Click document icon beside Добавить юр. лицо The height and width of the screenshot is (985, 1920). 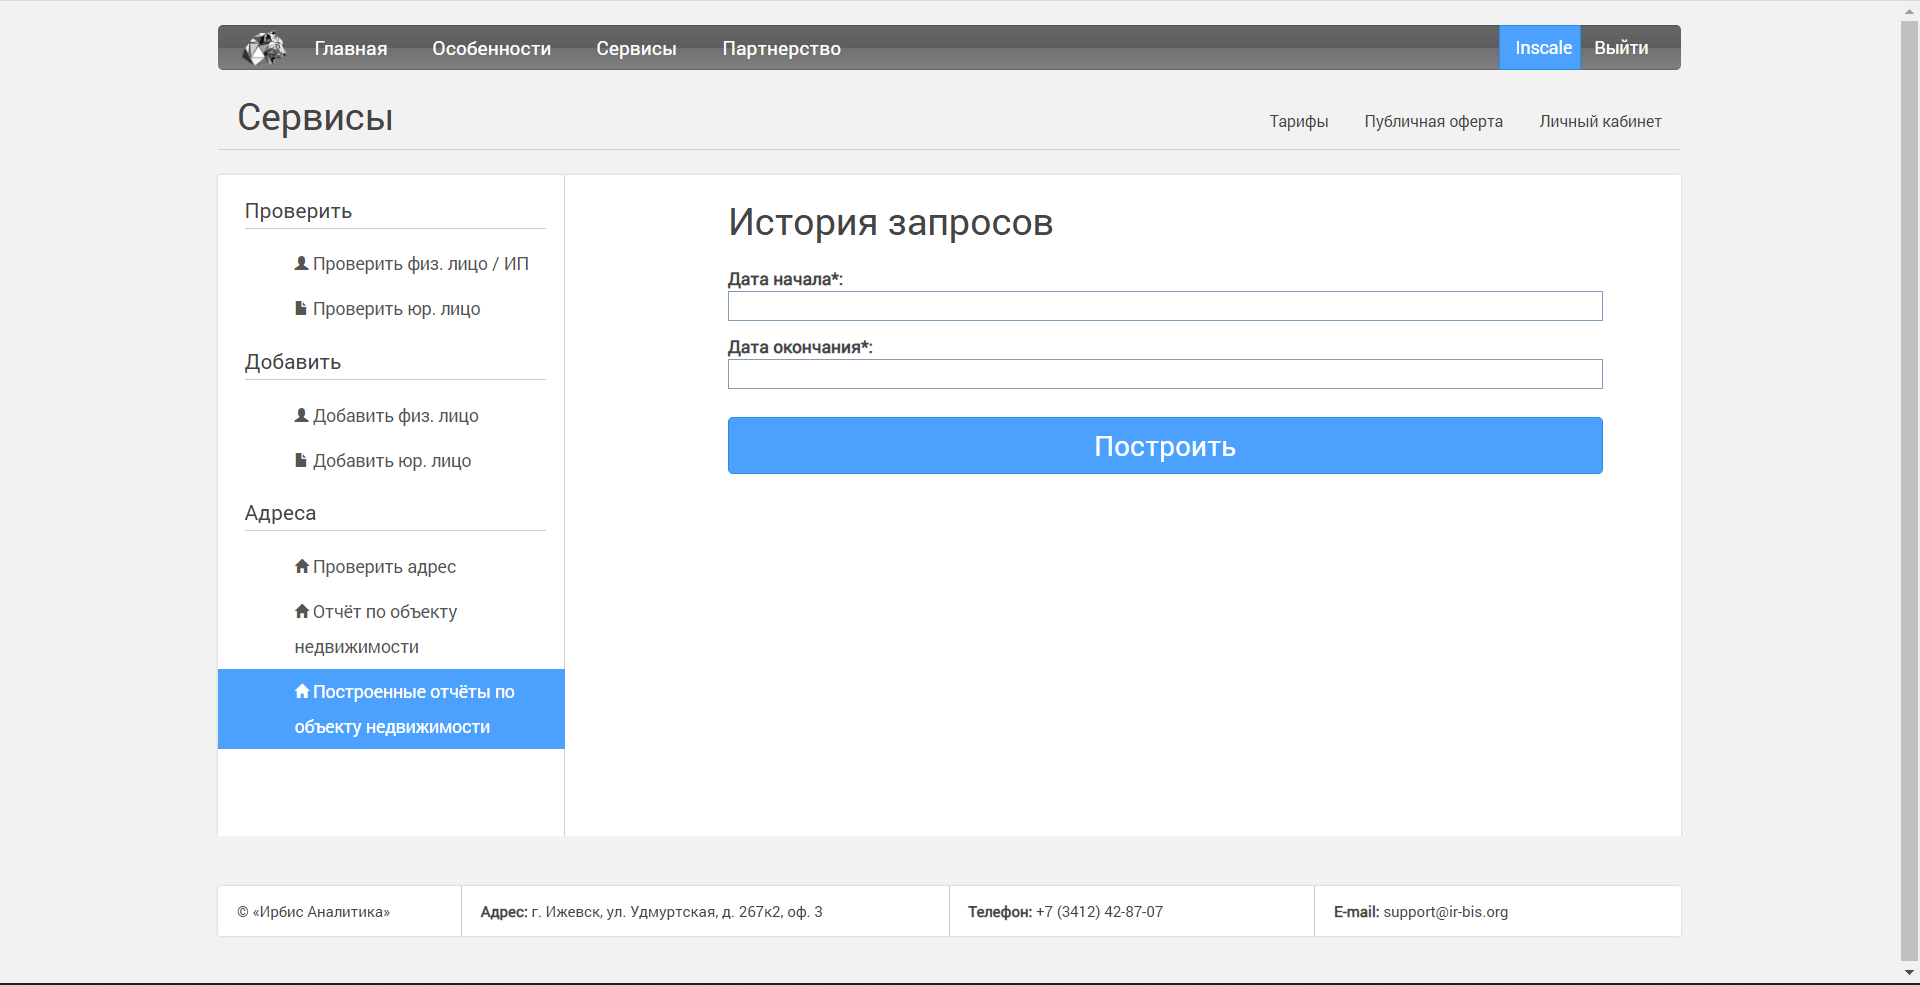pyautogui.click(x=301, y=460)
